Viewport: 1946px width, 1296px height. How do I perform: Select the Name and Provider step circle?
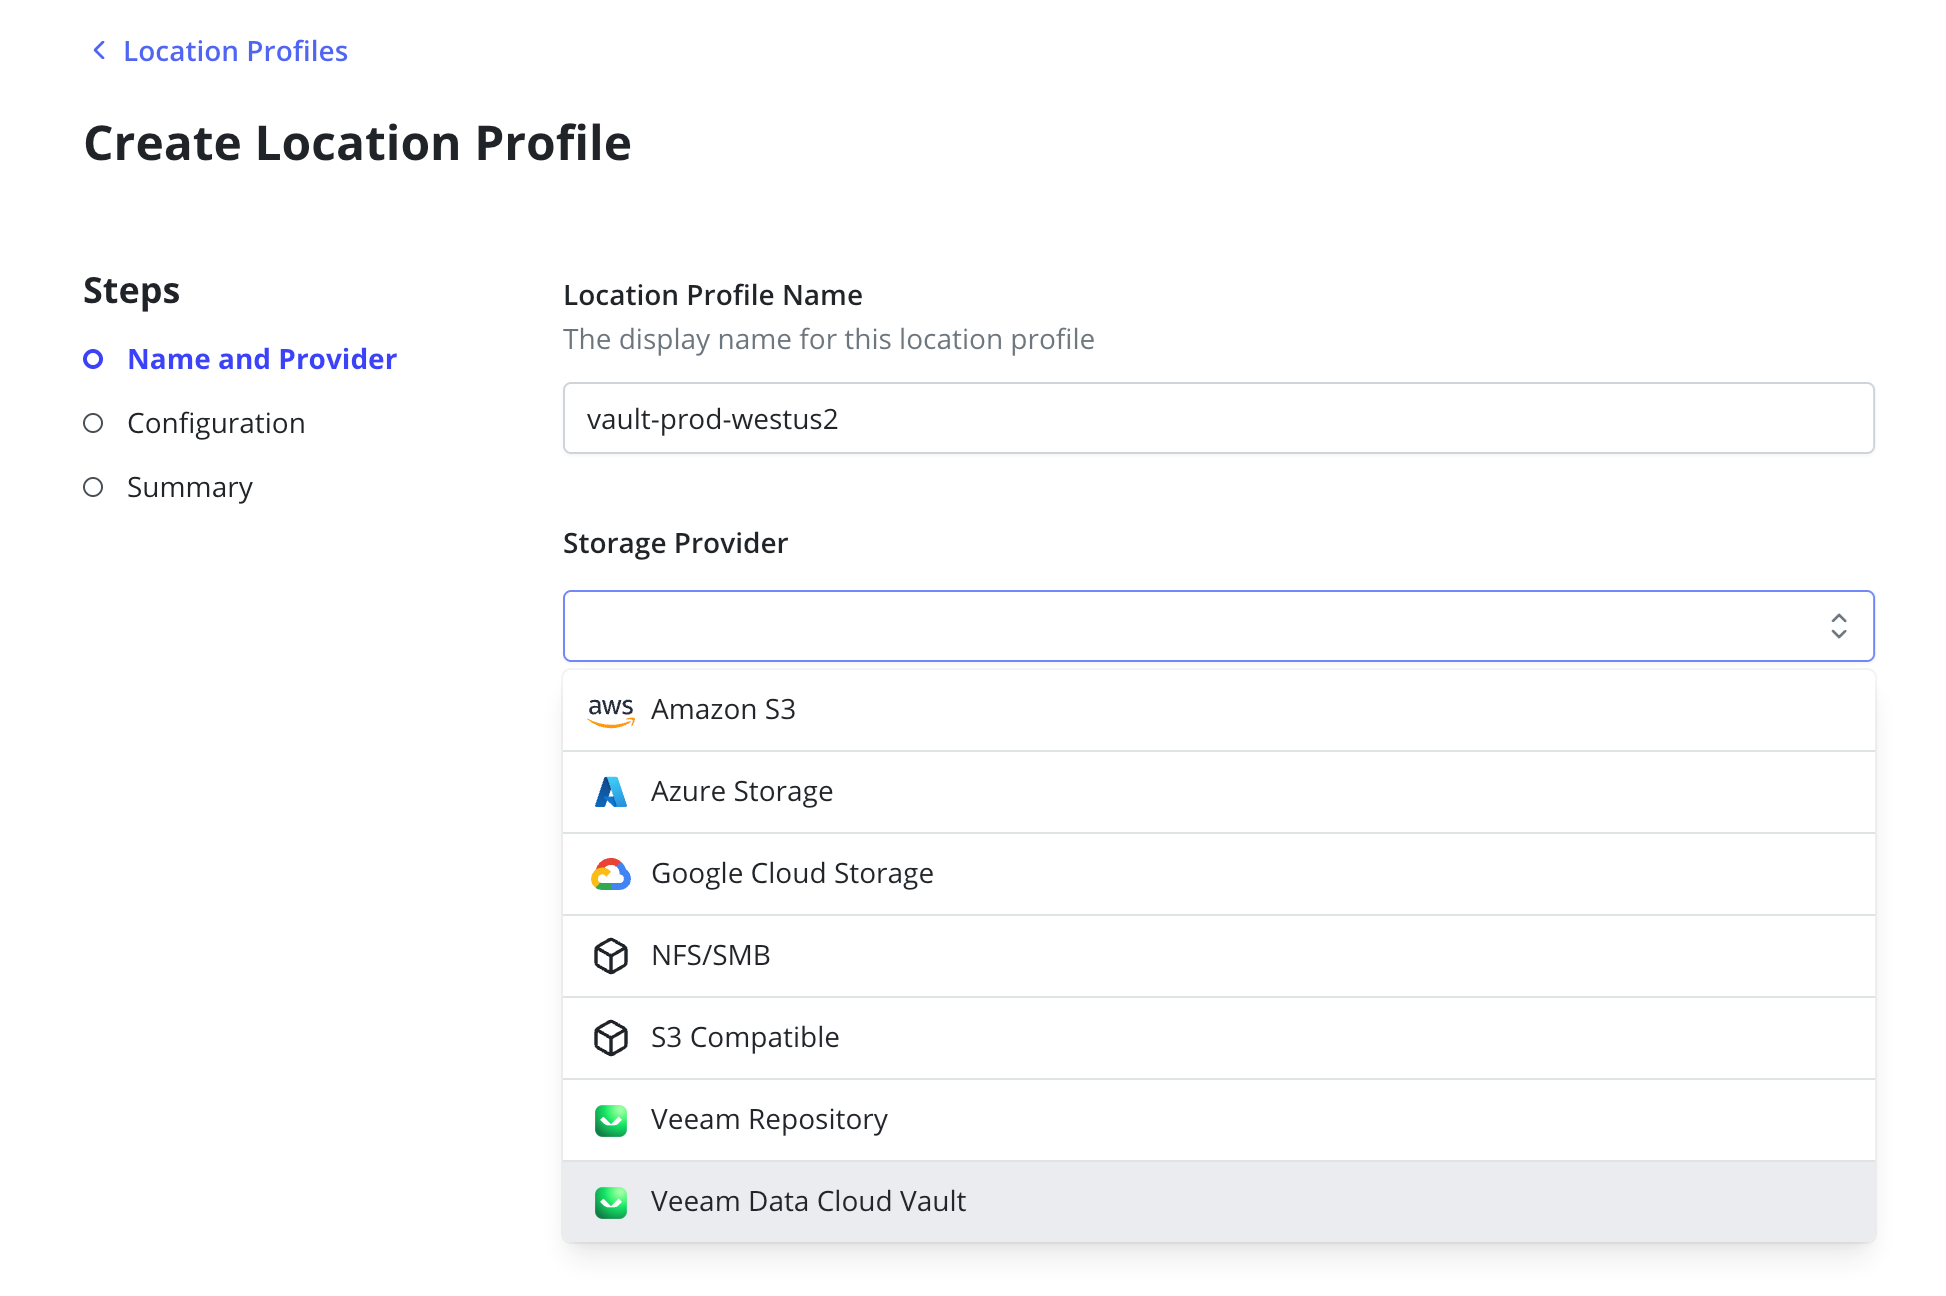93,359
